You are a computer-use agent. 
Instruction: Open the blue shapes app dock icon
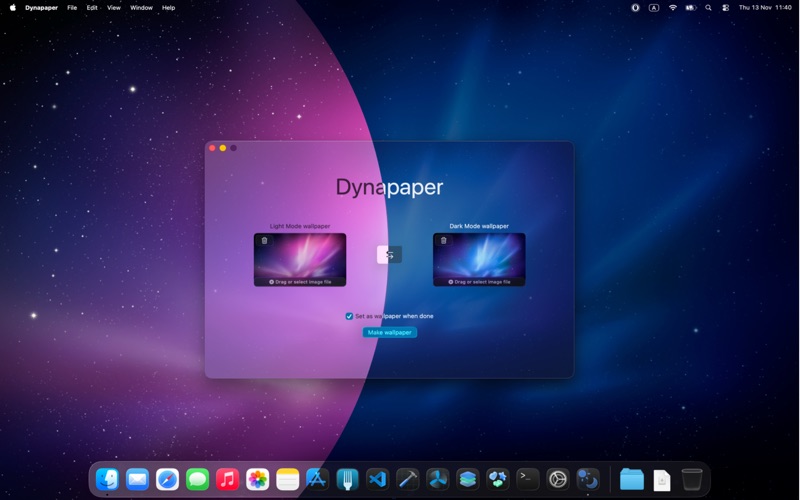(497, 480)
